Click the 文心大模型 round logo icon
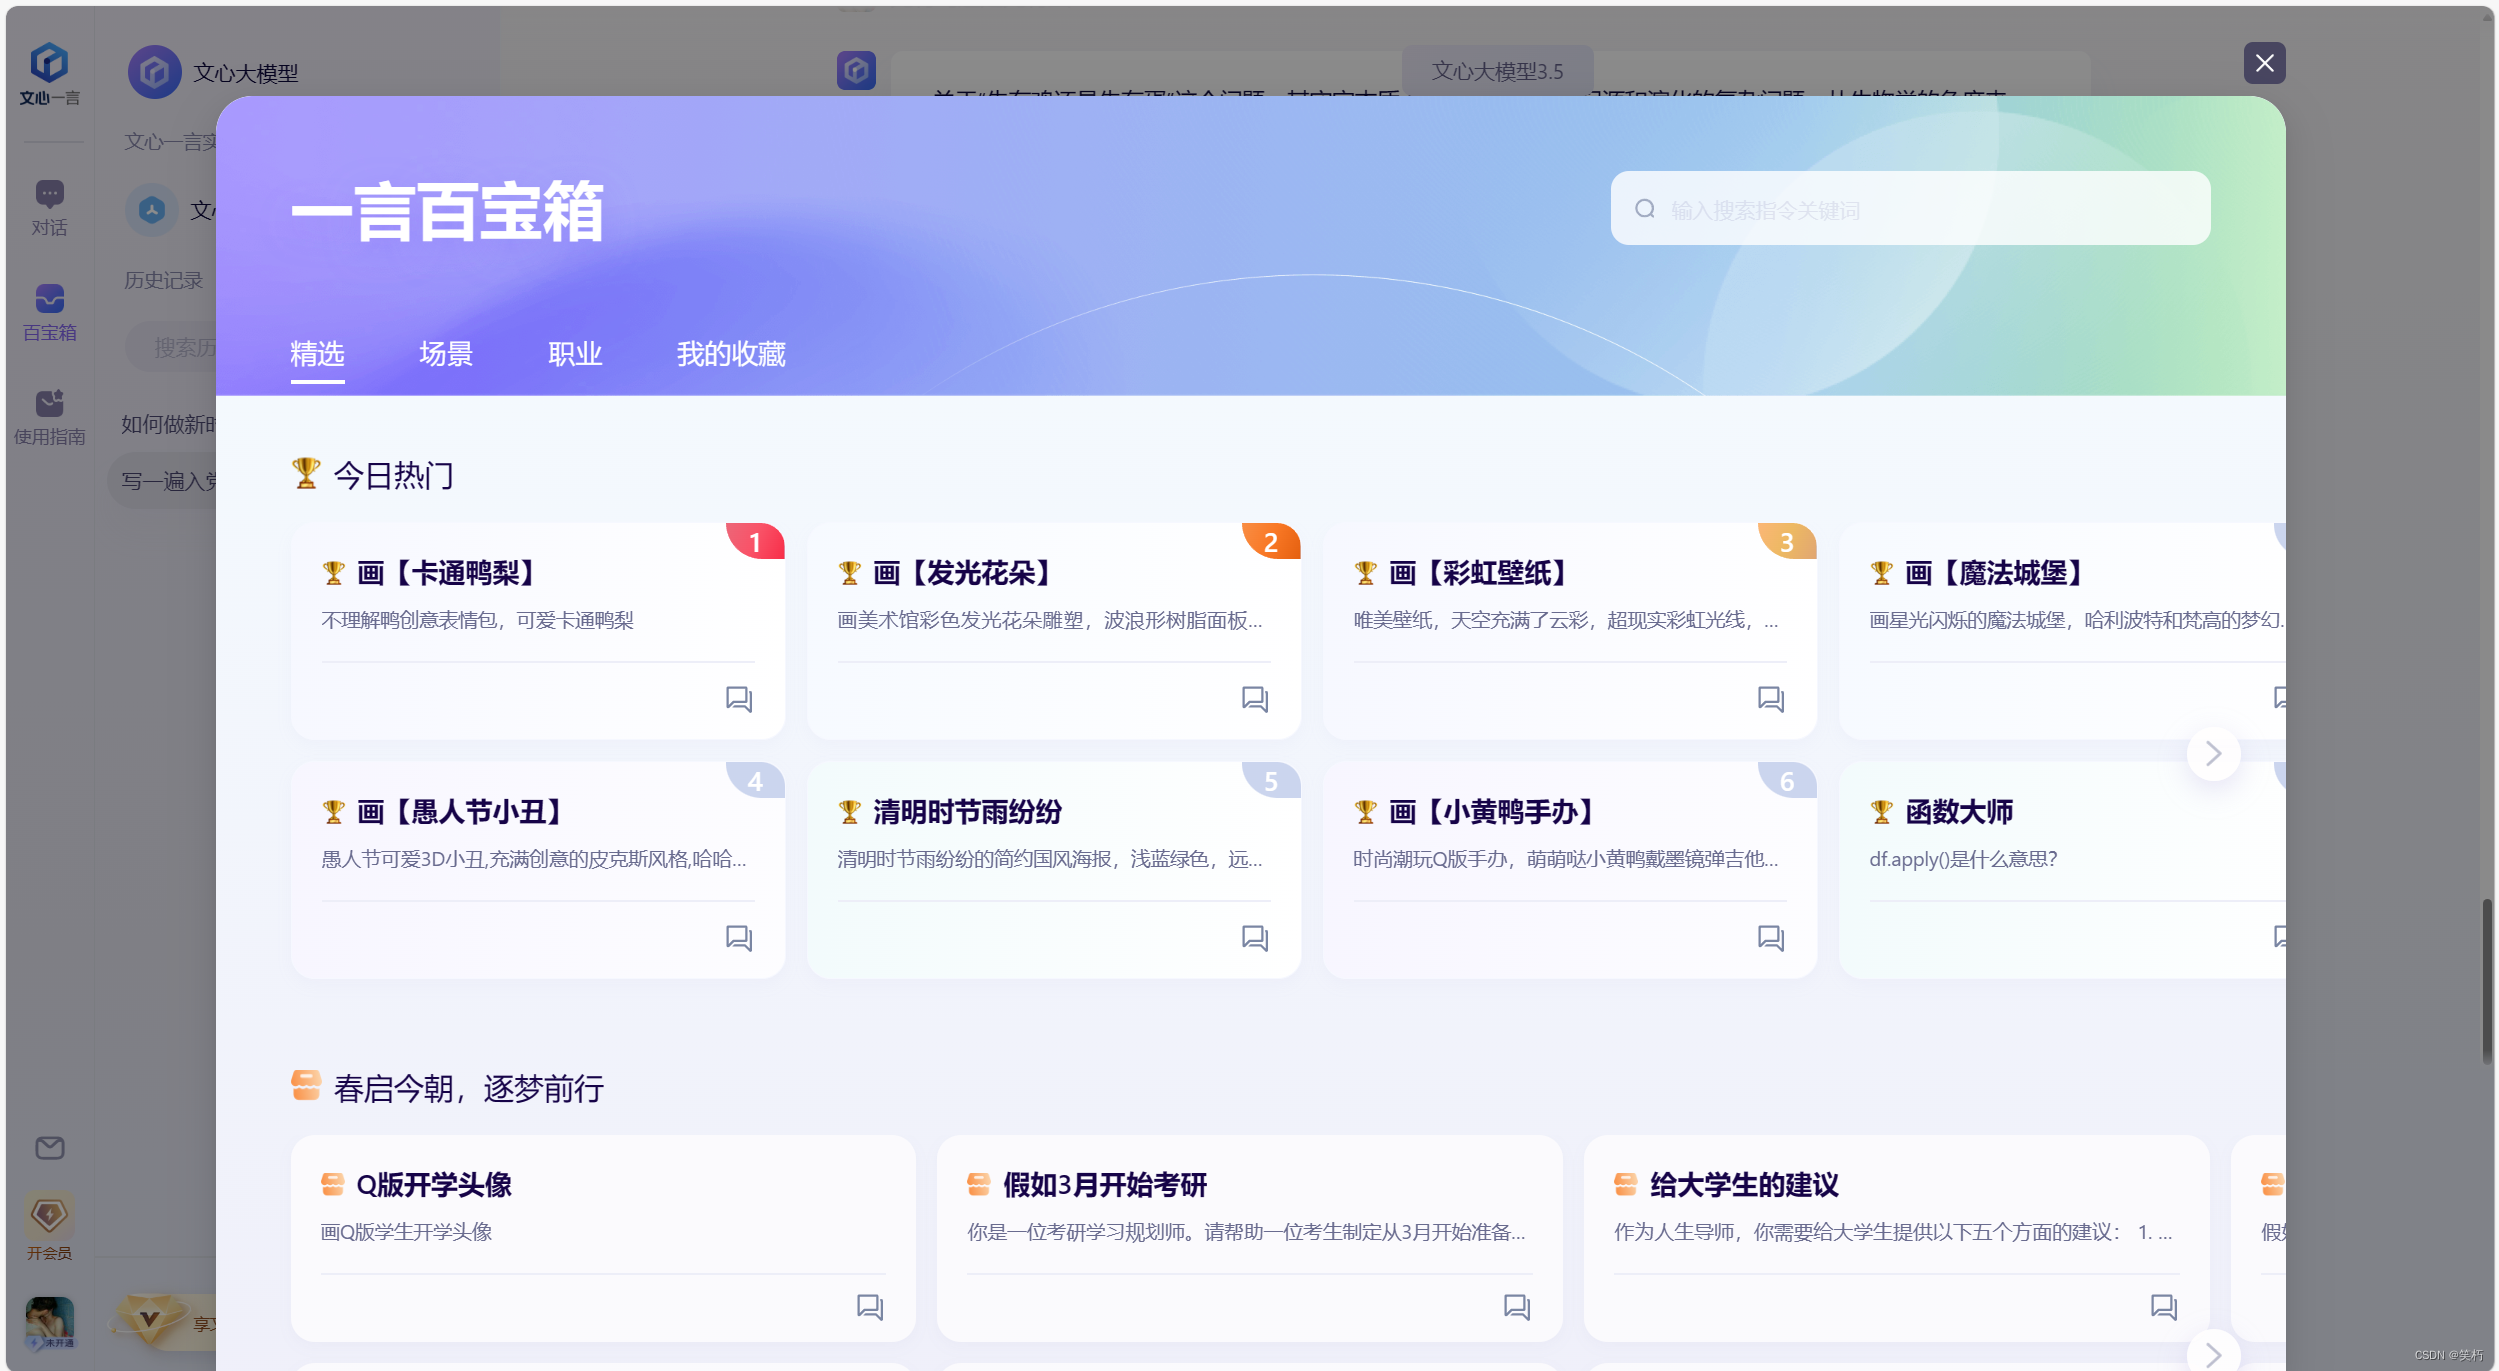2499x1371 pixels. tap(154, 72)
